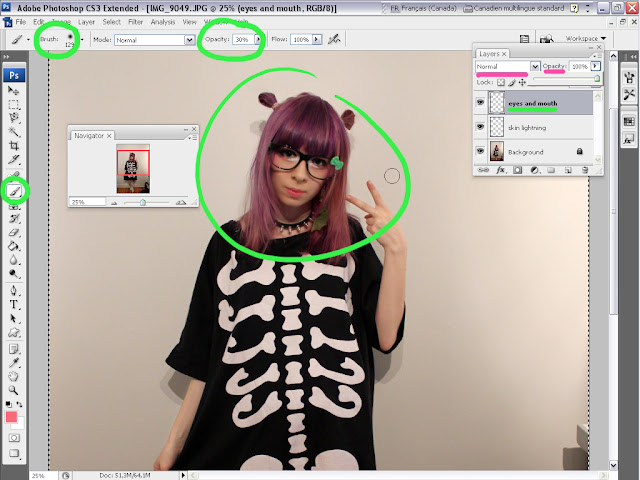Toggle Quick Mask mode
The width and height of the screenshot is (640, 480).
[14, 438]
